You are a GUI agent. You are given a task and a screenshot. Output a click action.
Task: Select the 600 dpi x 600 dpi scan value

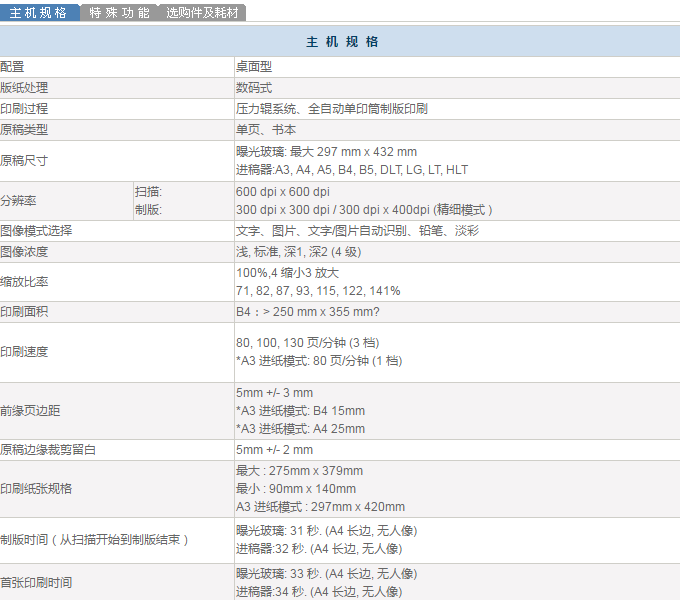click(283, 191)
